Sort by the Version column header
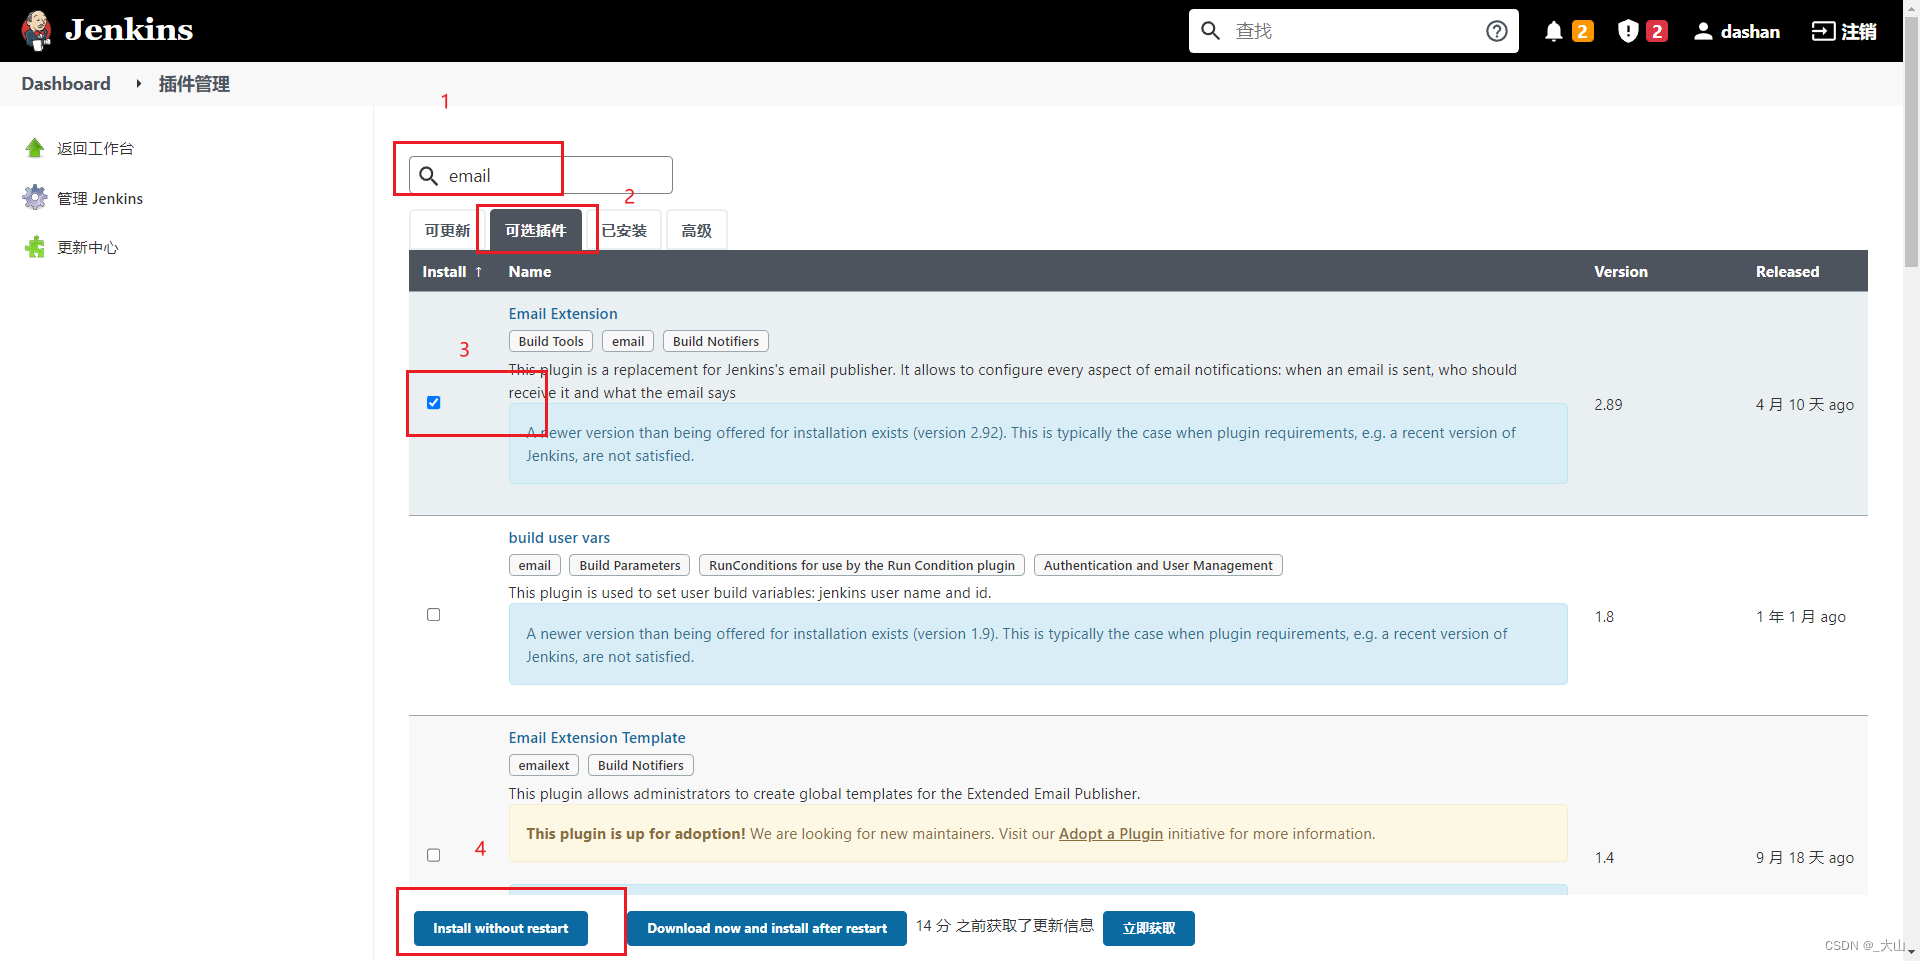 1621,272
